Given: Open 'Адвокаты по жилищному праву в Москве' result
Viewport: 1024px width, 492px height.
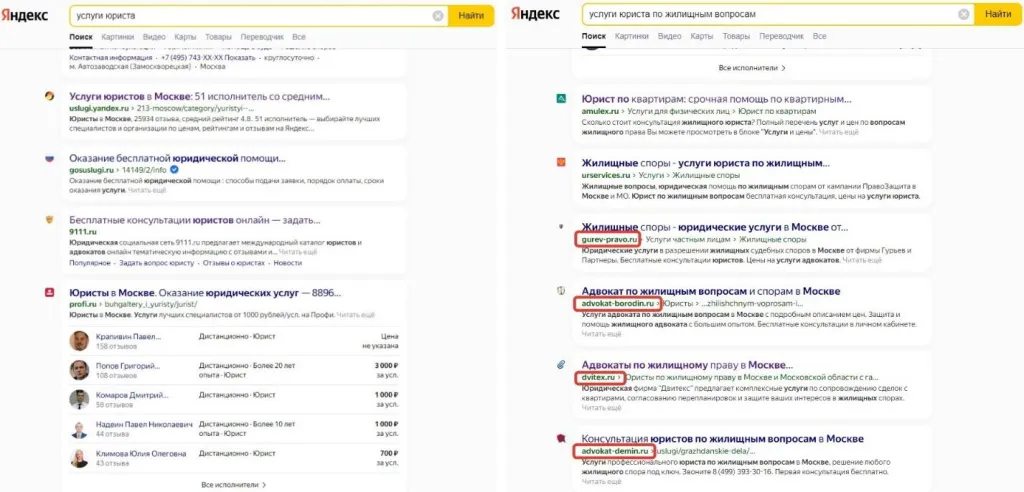Looking at the screenshot, I should (x=687, y=365).
